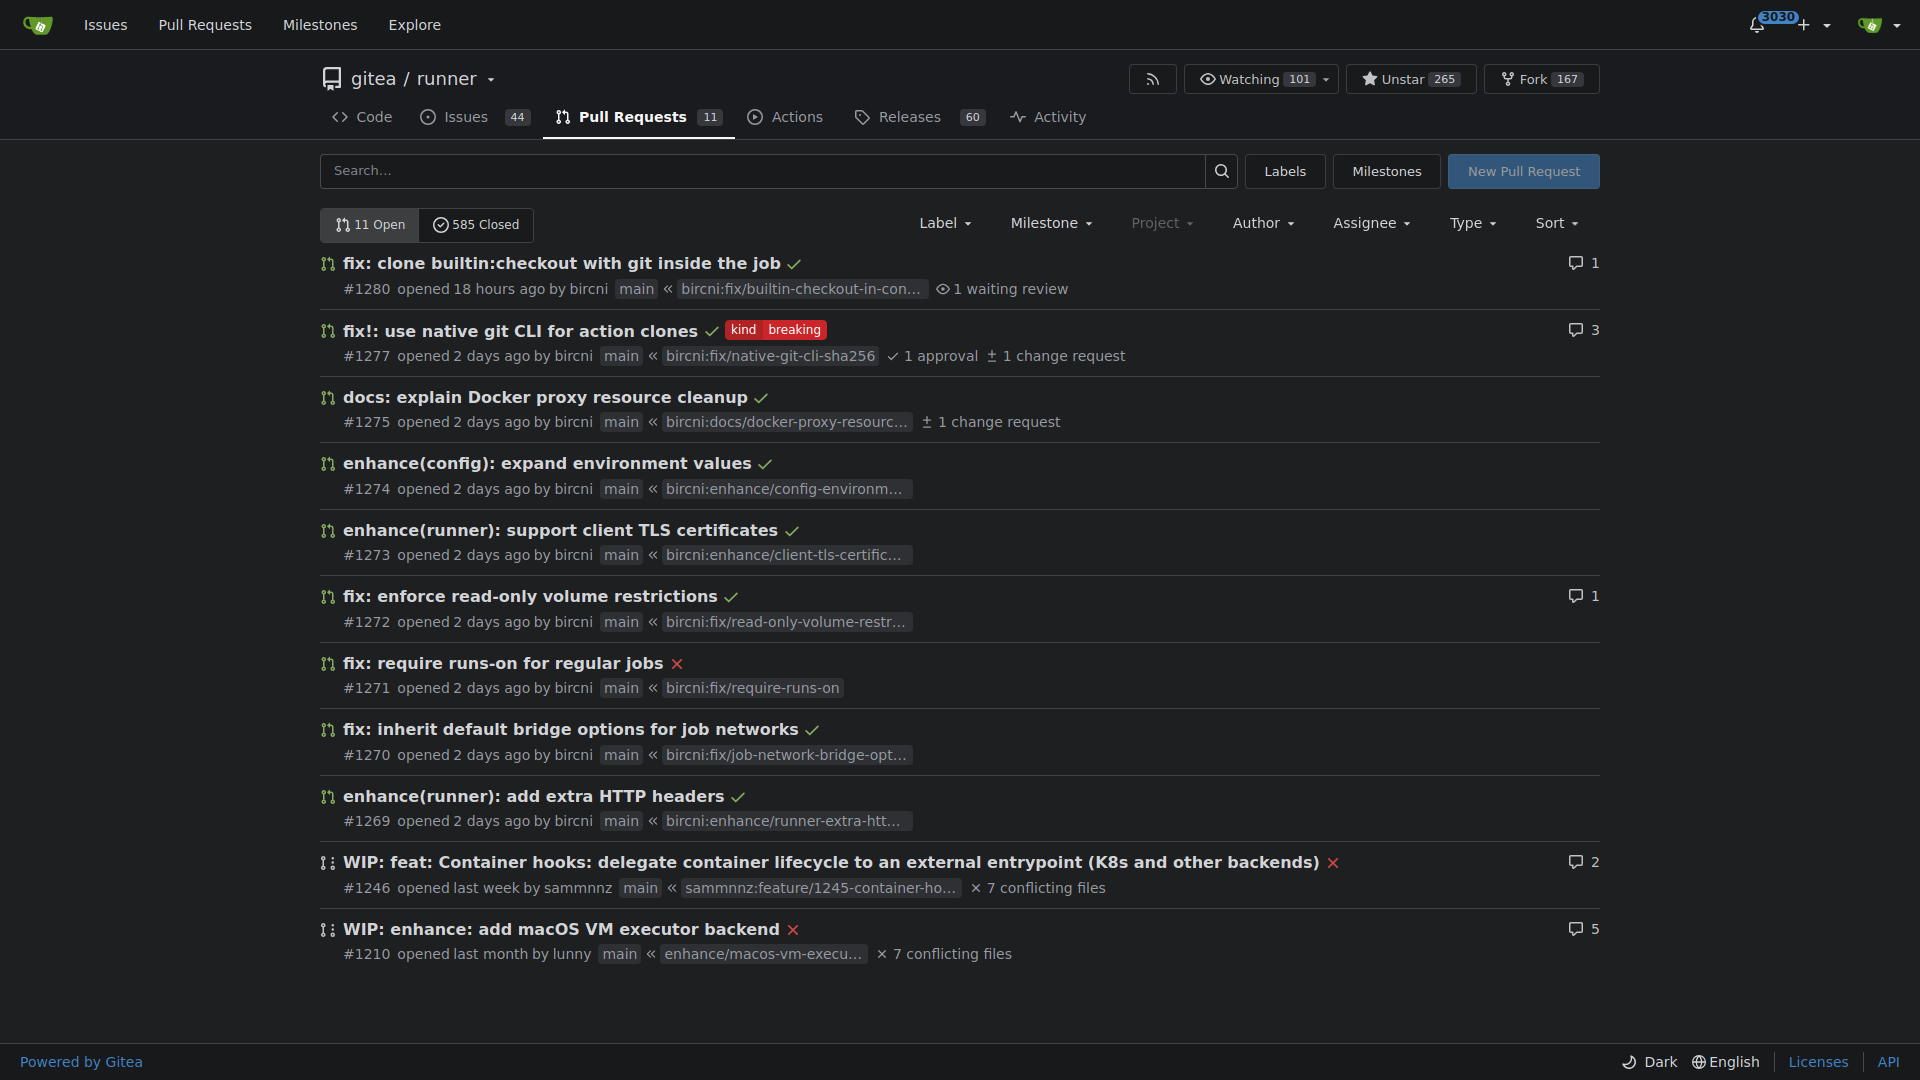Open comments on PR #1277
Screen dimensions: 1920x1080
point(1584,330)
